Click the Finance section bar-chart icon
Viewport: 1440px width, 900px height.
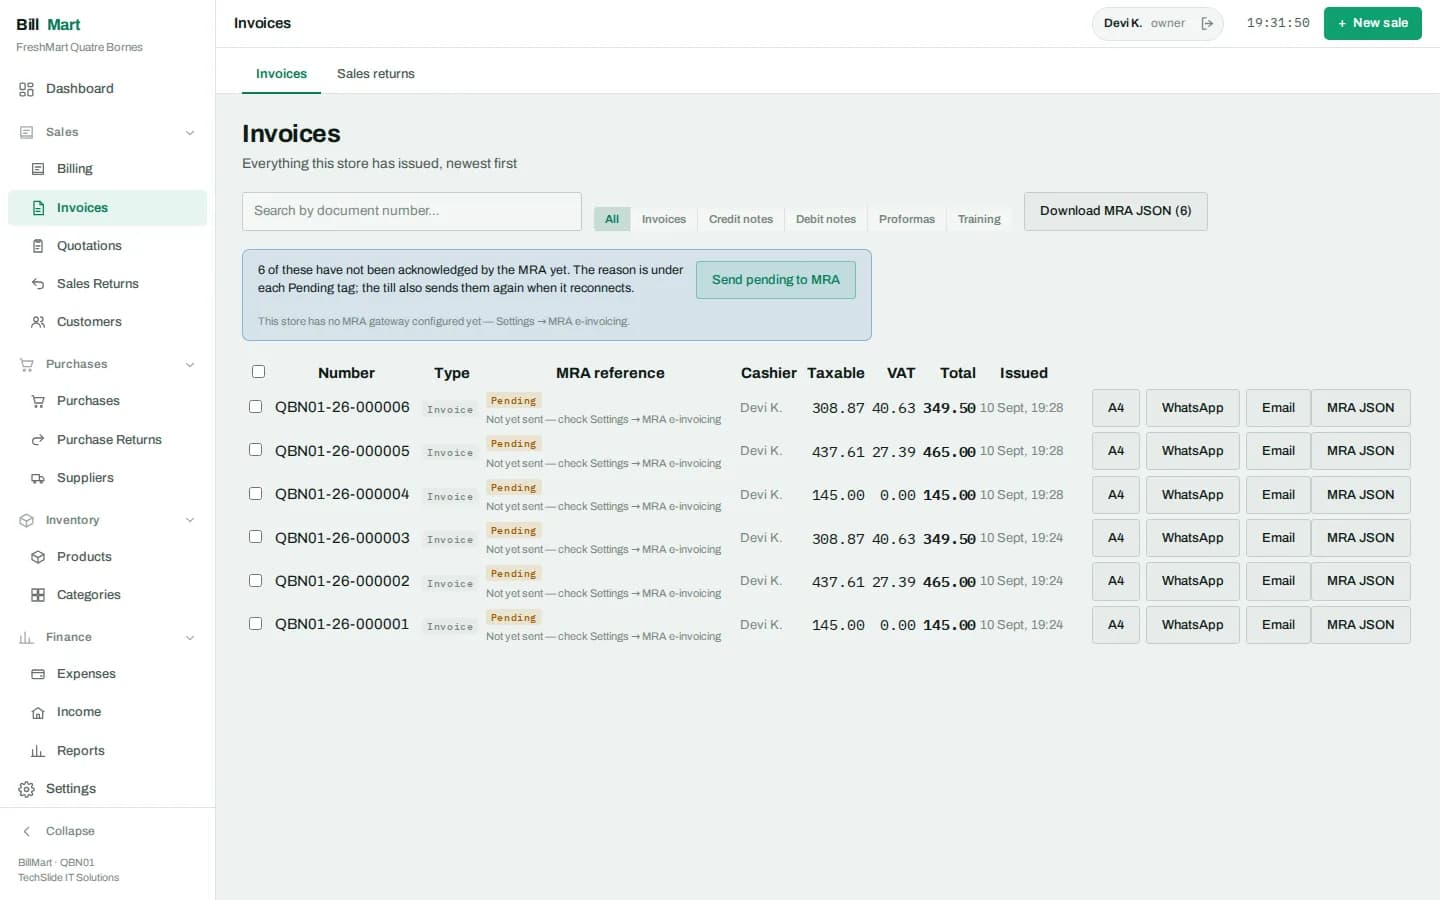pyautogui.click(x=27, y=637)
